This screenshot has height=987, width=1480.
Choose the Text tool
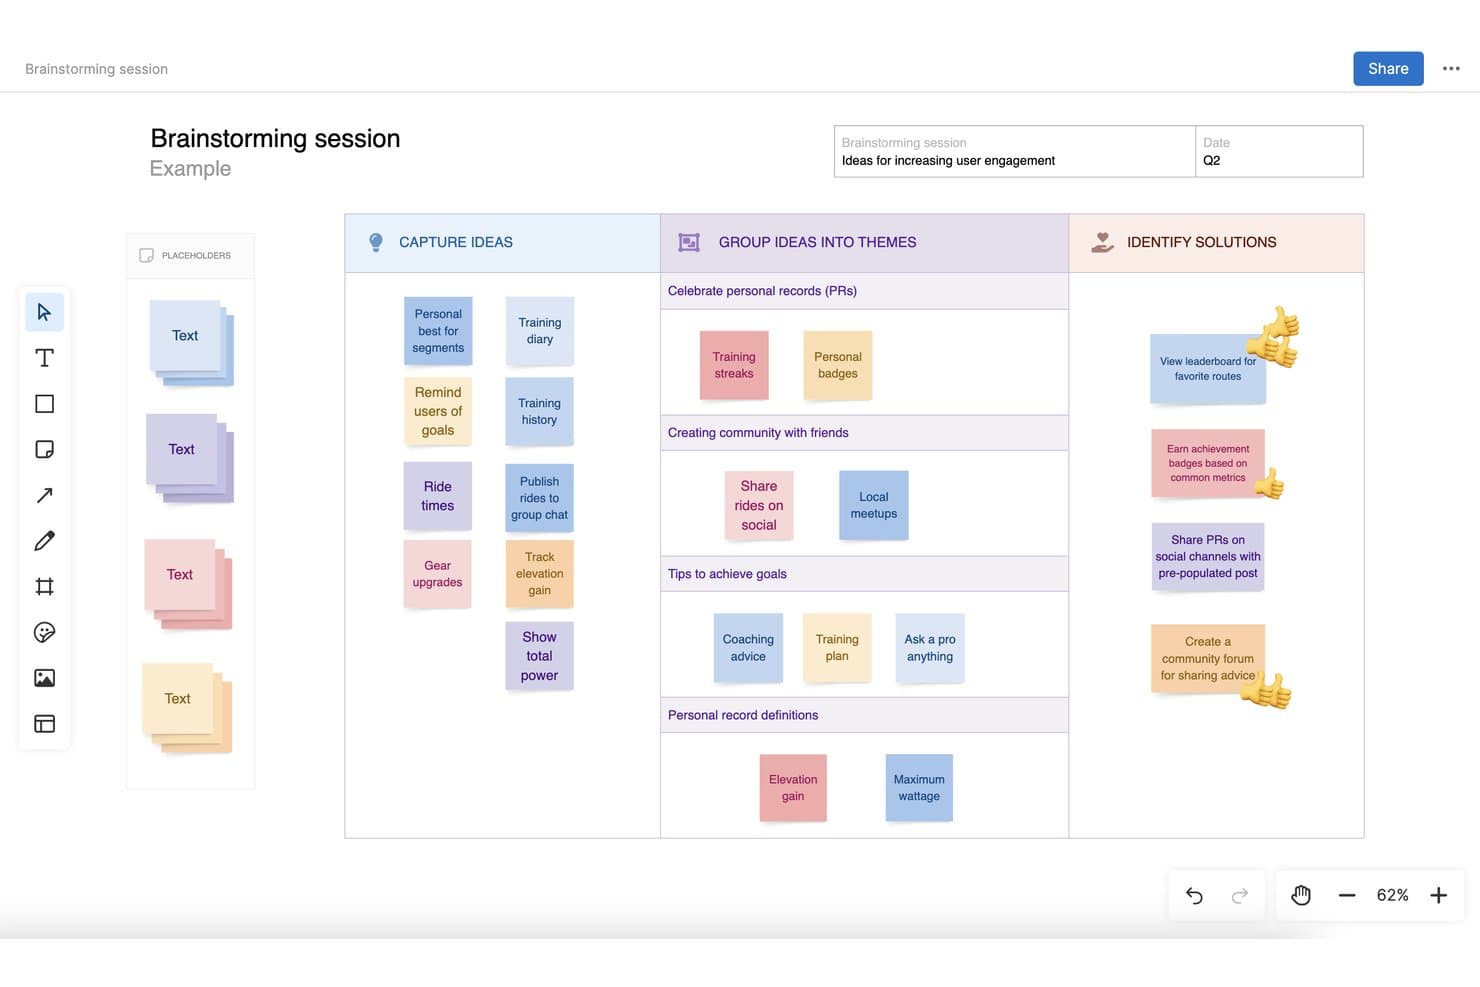[44, 358]
